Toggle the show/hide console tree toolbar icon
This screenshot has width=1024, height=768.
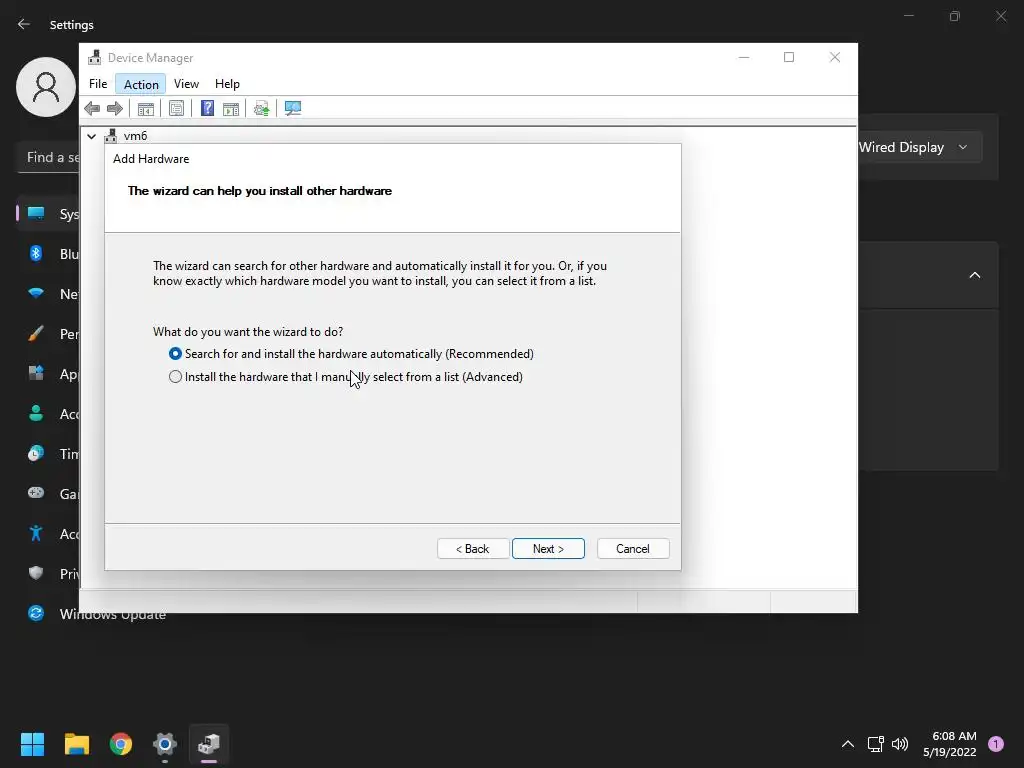tap(146, 108)
